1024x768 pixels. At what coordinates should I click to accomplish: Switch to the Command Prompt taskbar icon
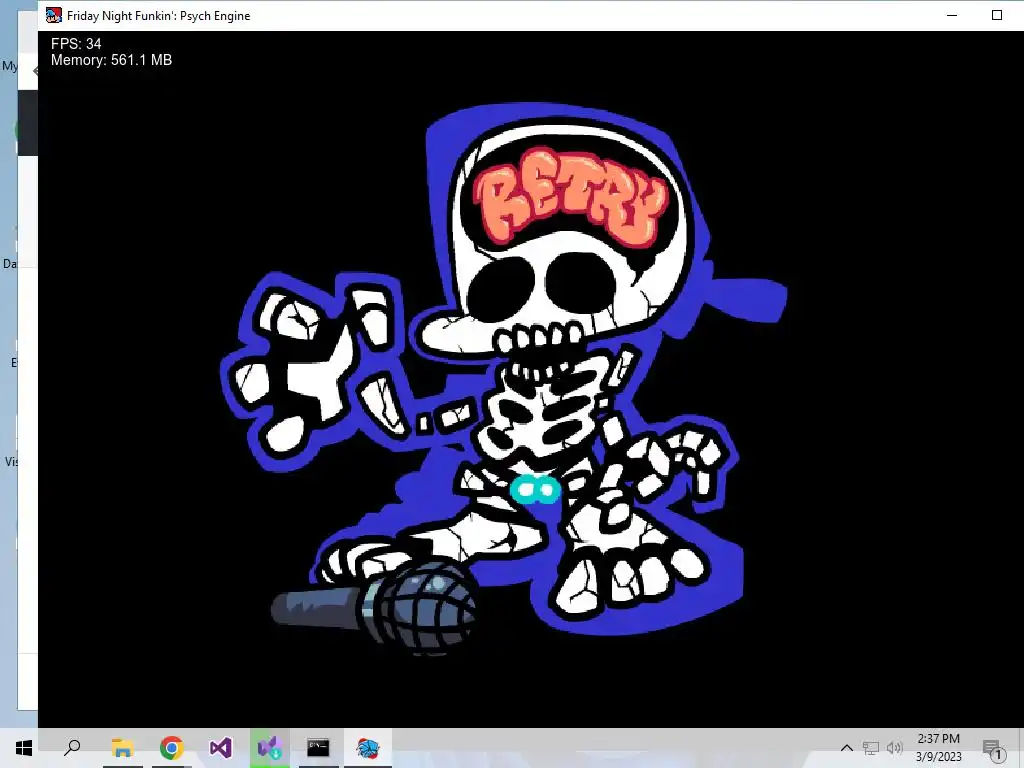[x=318, y=748]
